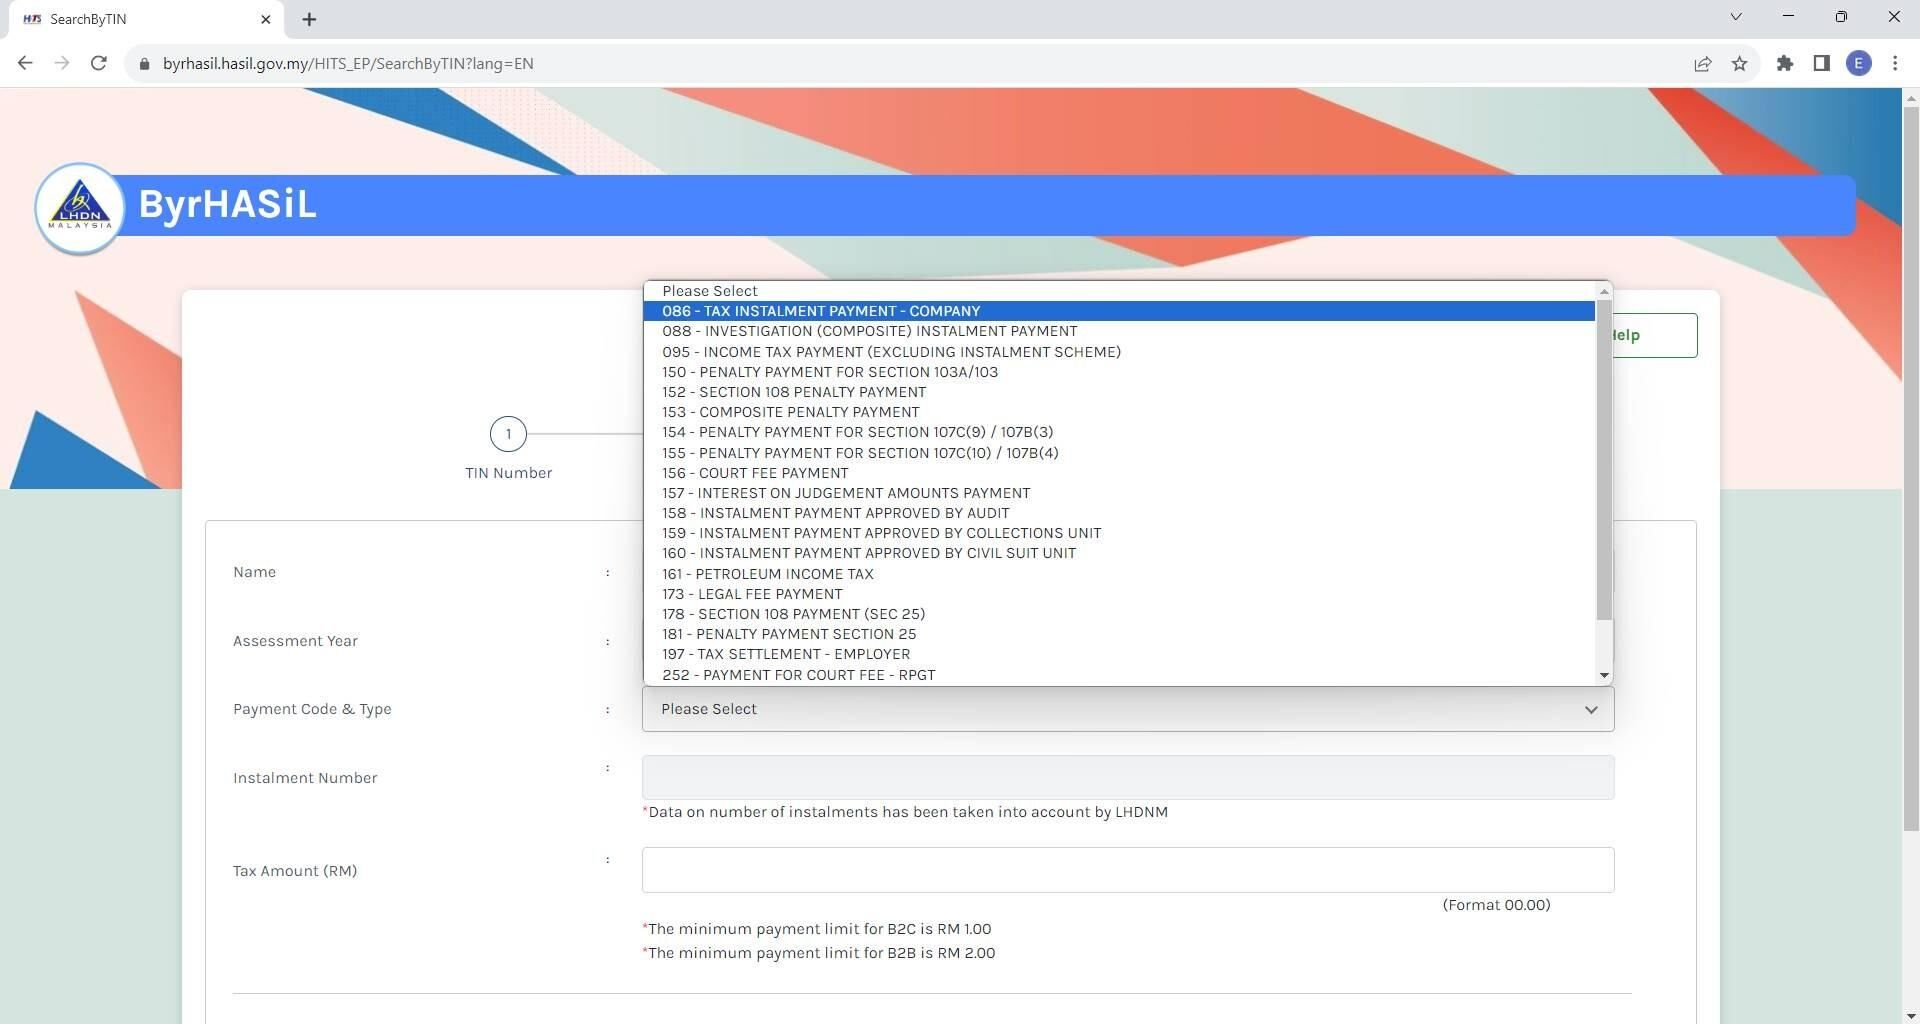This screenshot has height=1024, width=1920.
Task: Open the Extensions puzzle icon
Action: 1785,64
